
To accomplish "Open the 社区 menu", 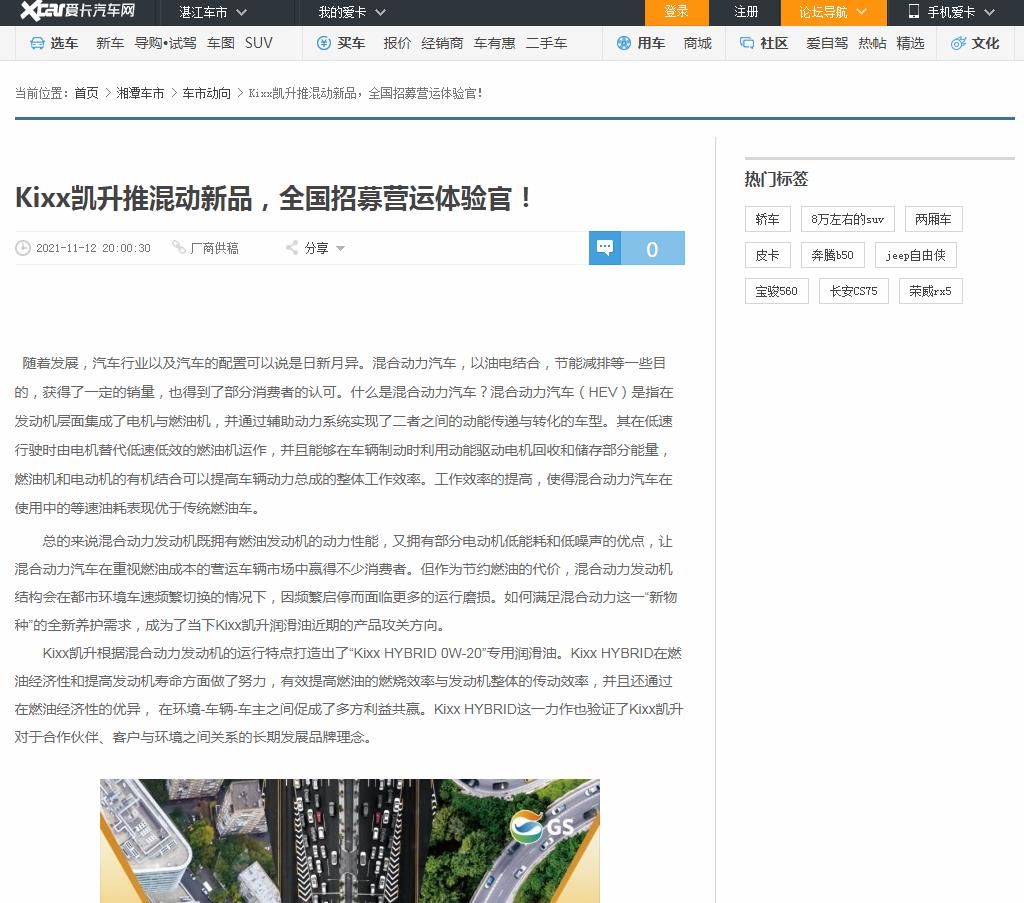I will [774, 43].
